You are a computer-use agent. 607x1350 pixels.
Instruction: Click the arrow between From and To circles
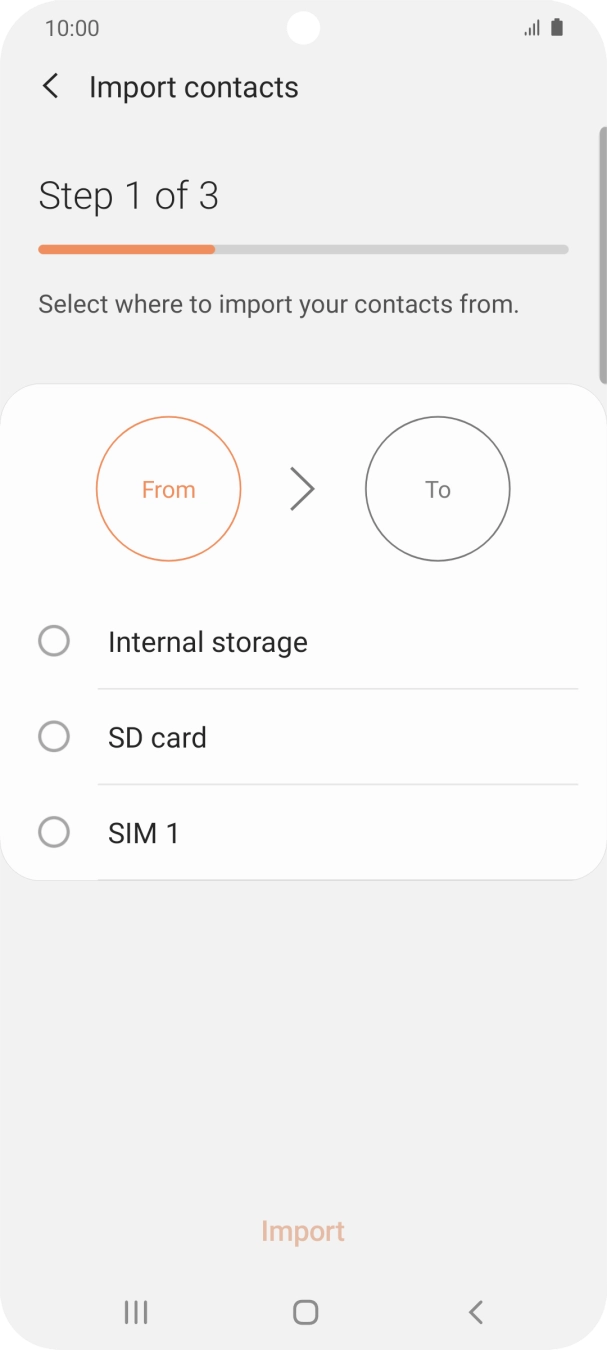302,489
